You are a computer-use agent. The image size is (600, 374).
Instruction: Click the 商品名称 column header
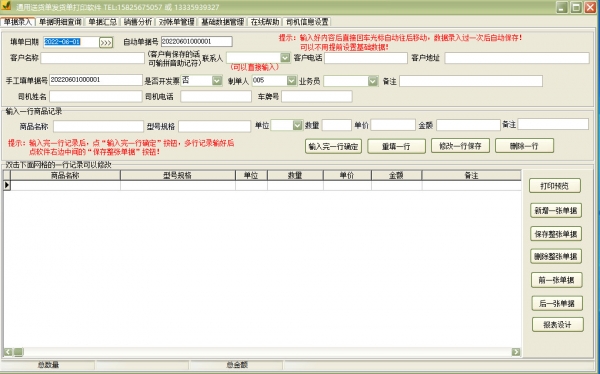coord(65,175)
